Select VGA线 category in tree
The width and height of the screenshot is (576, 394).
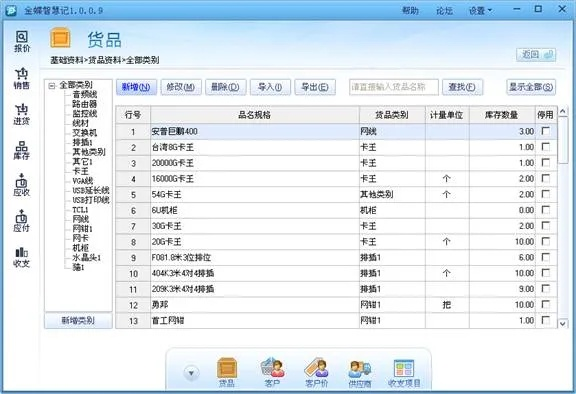tap(83, 181)
